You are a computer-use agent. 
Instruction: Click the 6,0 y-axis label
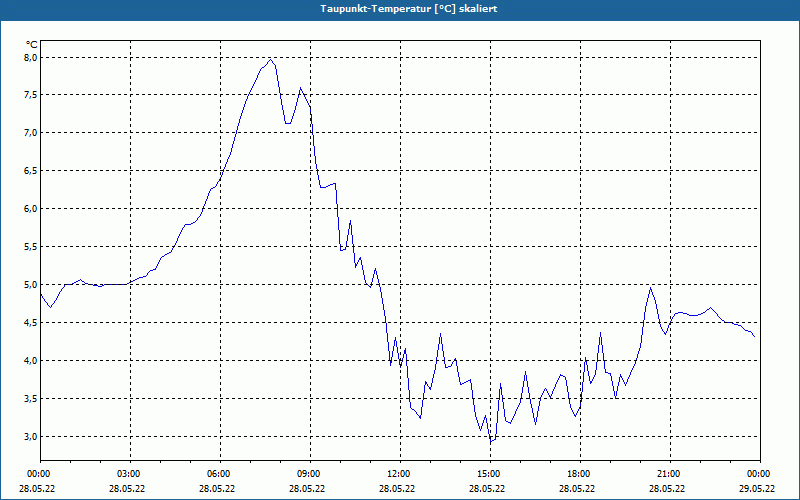click(31, 209)
